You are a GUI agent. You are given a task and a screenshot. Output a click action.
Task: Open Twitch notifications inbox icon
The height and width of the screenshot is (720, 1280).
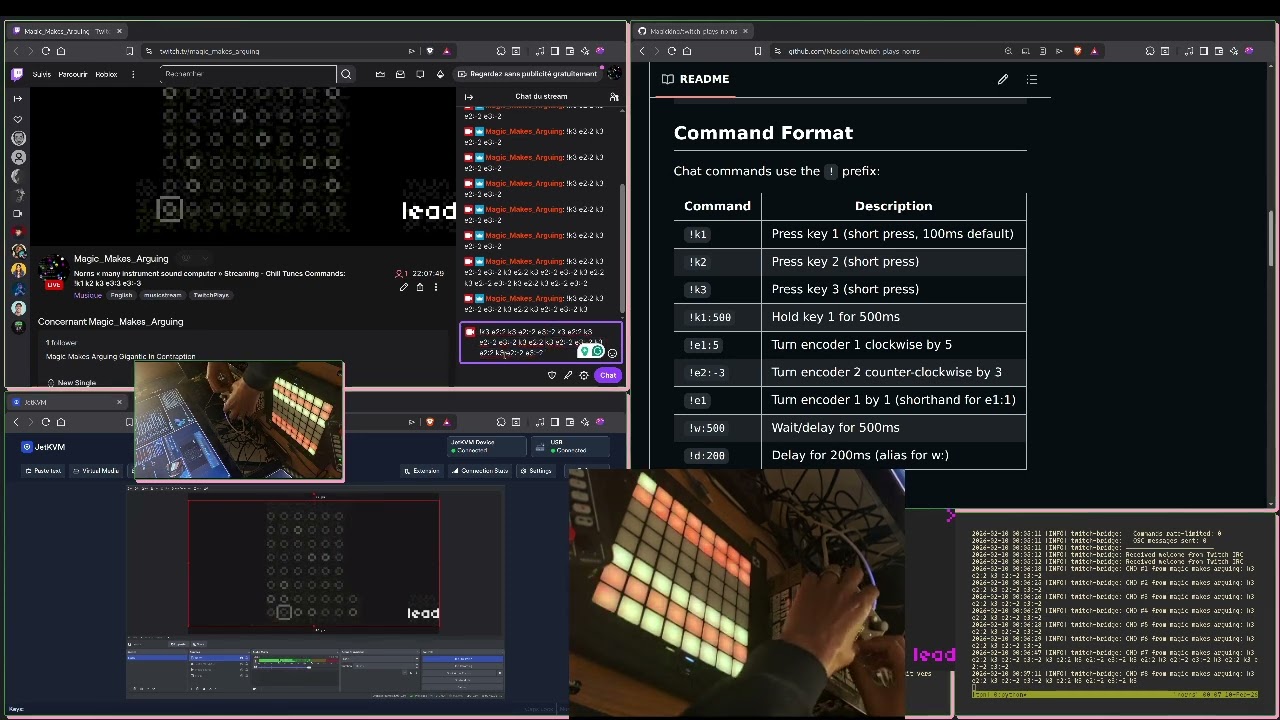pos(400,74)
